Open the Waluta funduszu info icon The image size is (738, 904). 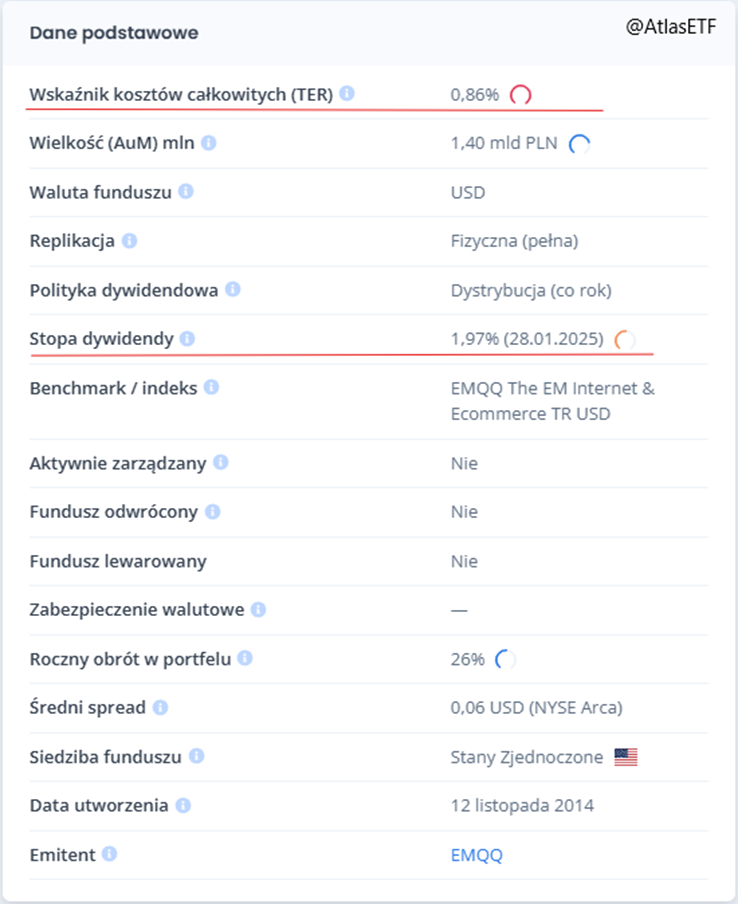[185, 192]
